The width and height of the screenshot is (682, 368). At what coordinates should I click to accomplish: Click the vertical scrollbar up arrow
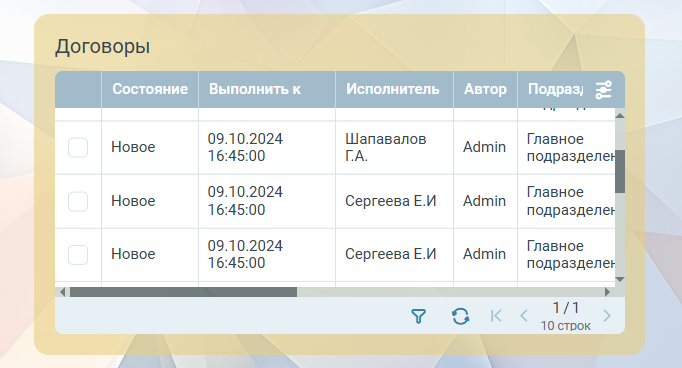click(x=620, y=115)
